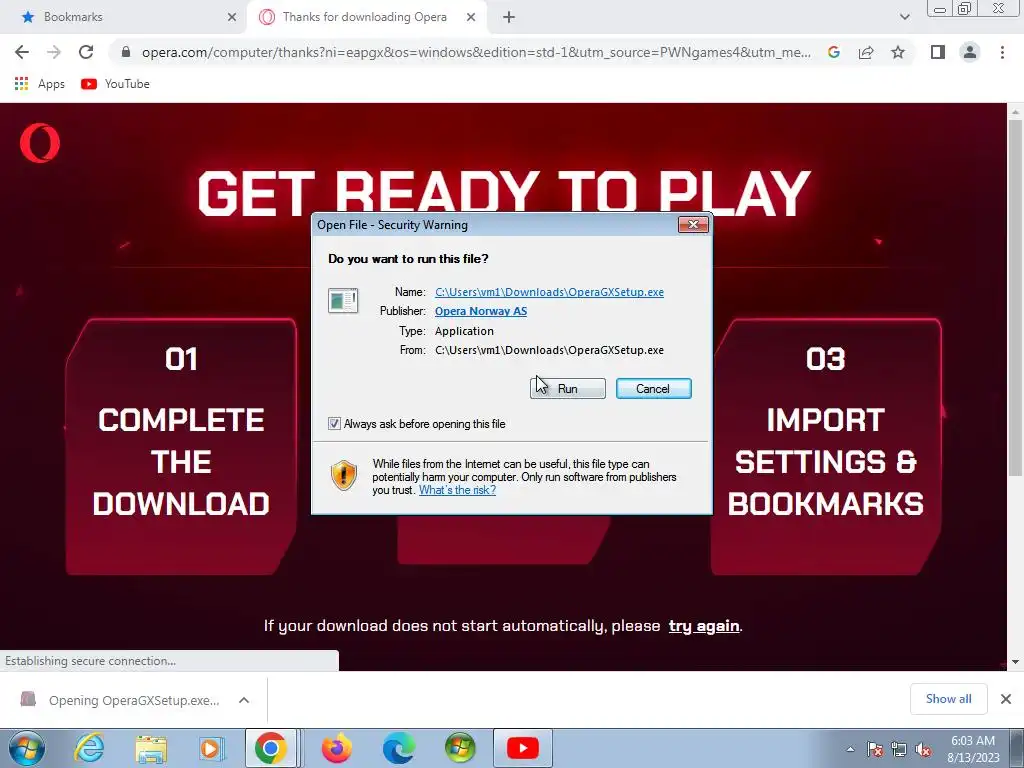Close the Thanks for downloading Opera tab
The width and height of the screenshot is (1024, 768).
pos(471,18)
